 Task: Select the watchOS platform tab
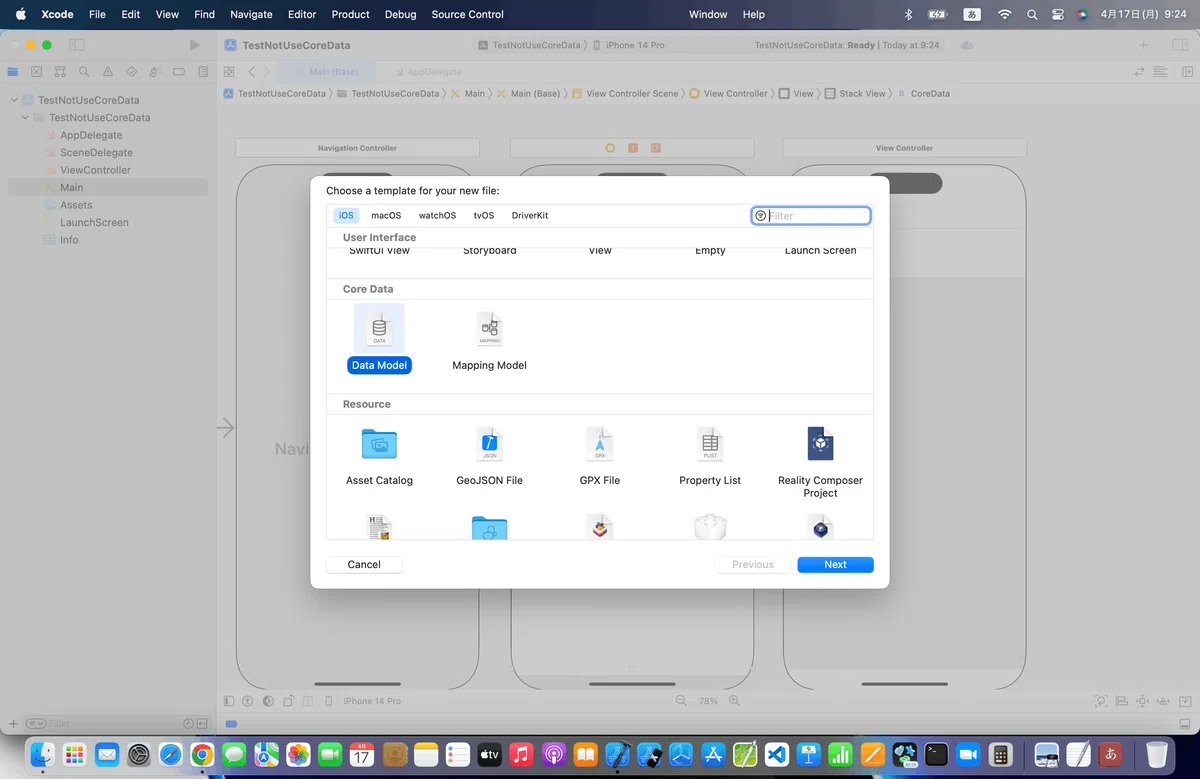click(x=437, y=215)
